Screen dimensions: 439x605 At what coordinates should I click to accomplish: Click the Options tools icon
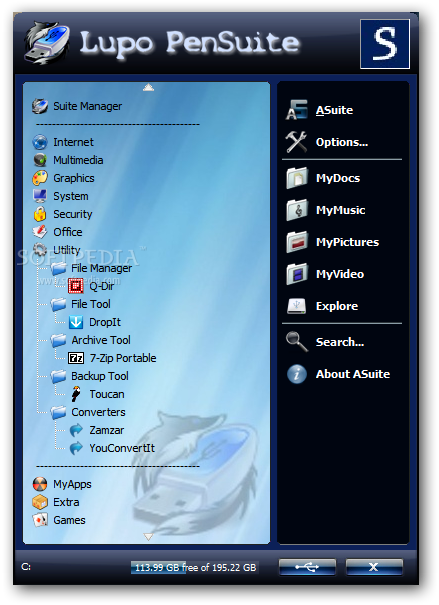(296, 142)
